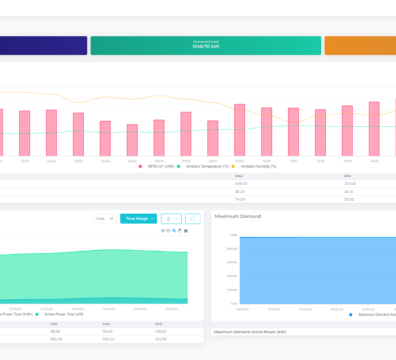Viewport: 396px width, 360px height.
Task: Click the 372.39 average value cell
Action: pyautogui.click(x=161, y=339)
